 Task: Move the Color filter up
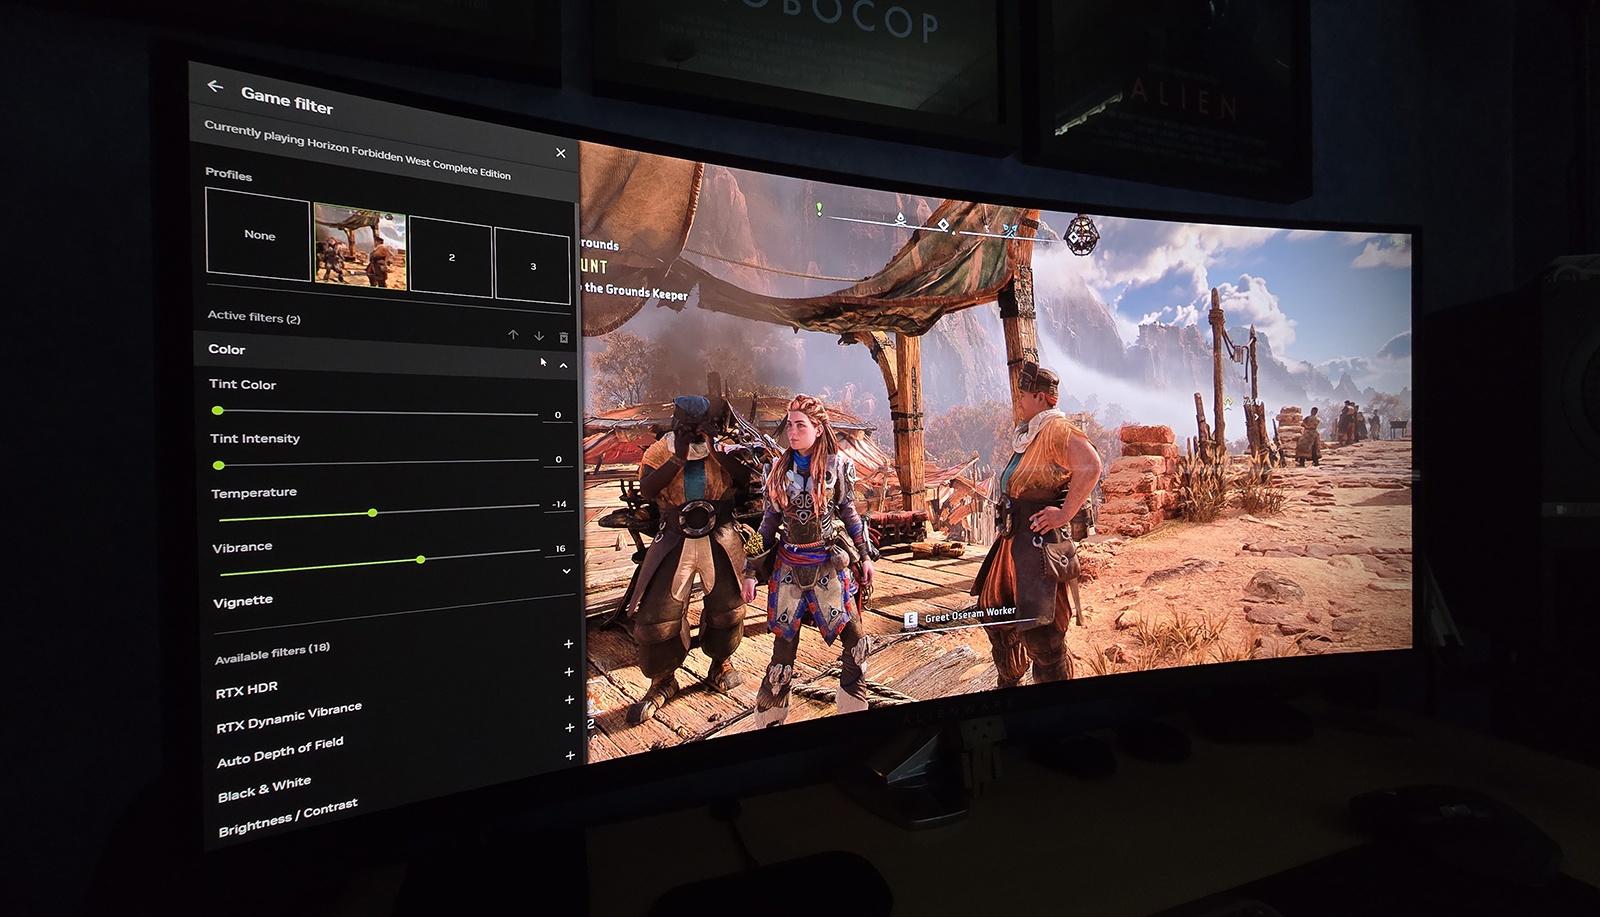click(x=513, y=336)
